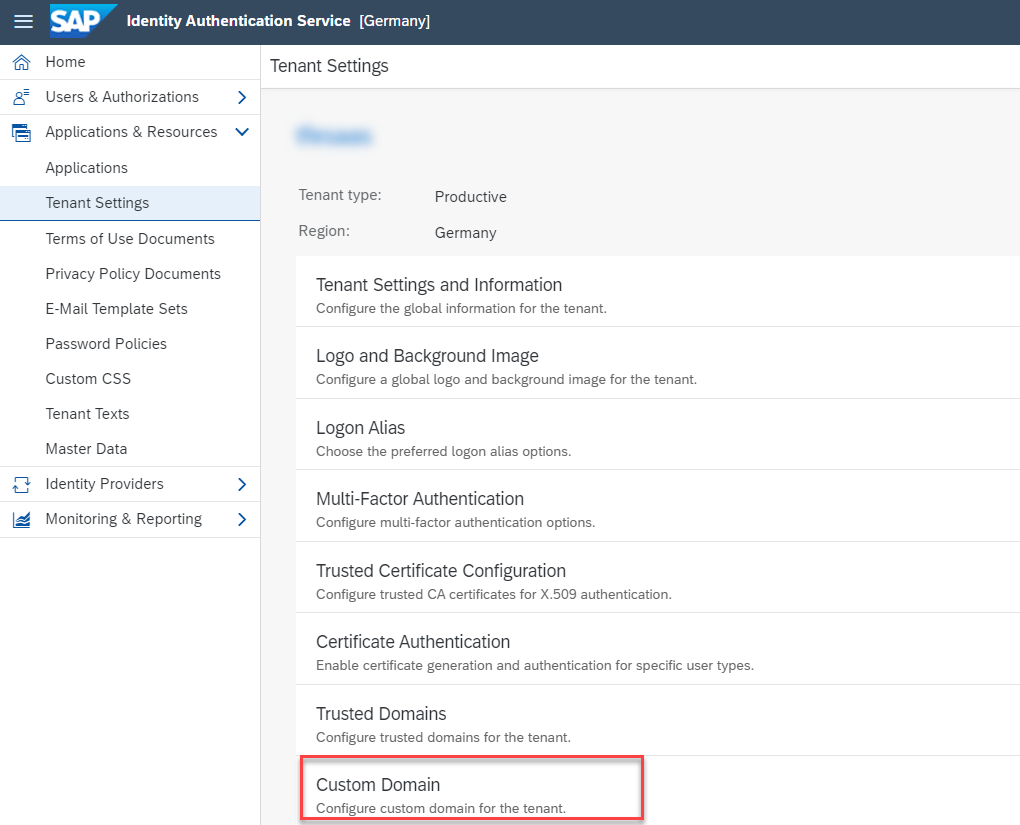Viewport: 1020px width, 825px height.
Task: Click 'Choose the preferred logon alias options.' text
Action: 444,452
